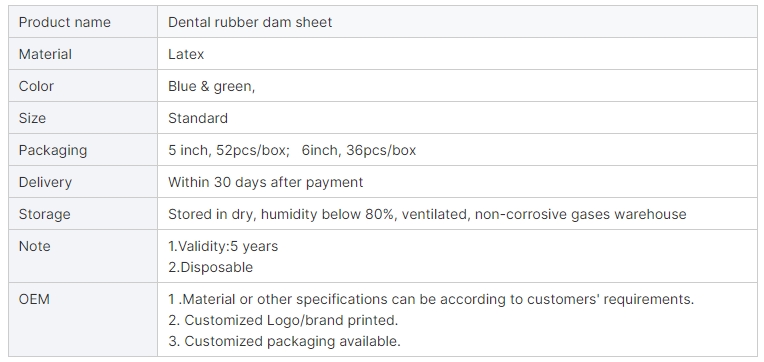Click the Size label cell

(83, 118)
